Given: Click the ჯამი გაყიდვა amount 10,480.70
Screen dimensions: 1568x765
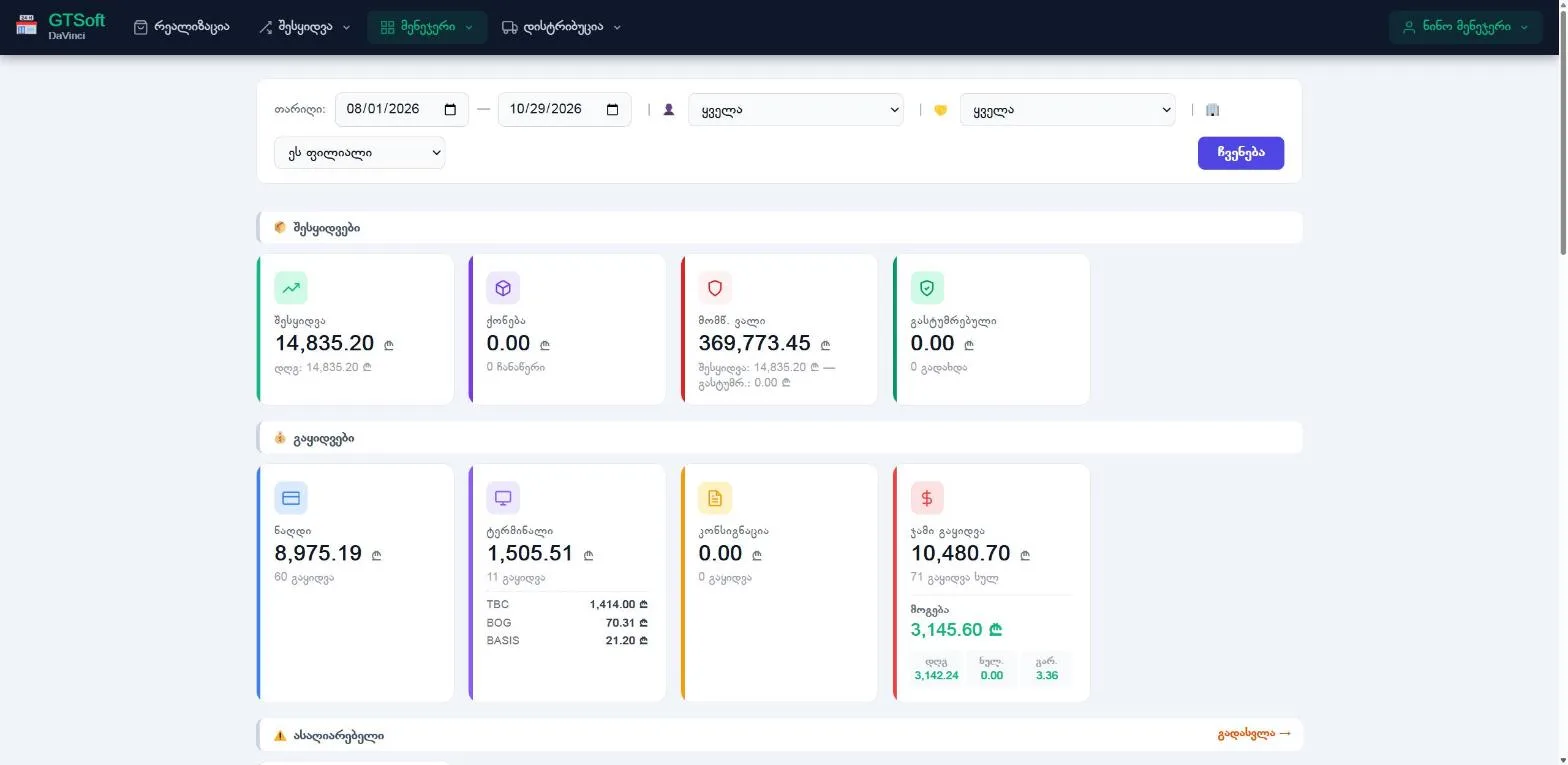Looking at the screenshot, I should [x=961, y=554].
